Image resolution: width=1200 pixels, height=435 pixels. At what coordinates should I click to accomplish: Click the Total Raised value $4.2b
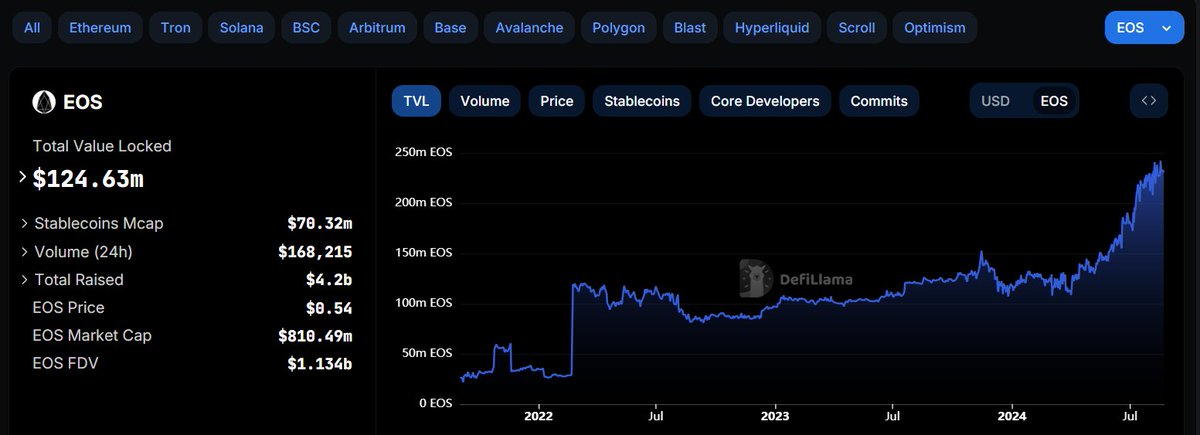pos(329,280)
